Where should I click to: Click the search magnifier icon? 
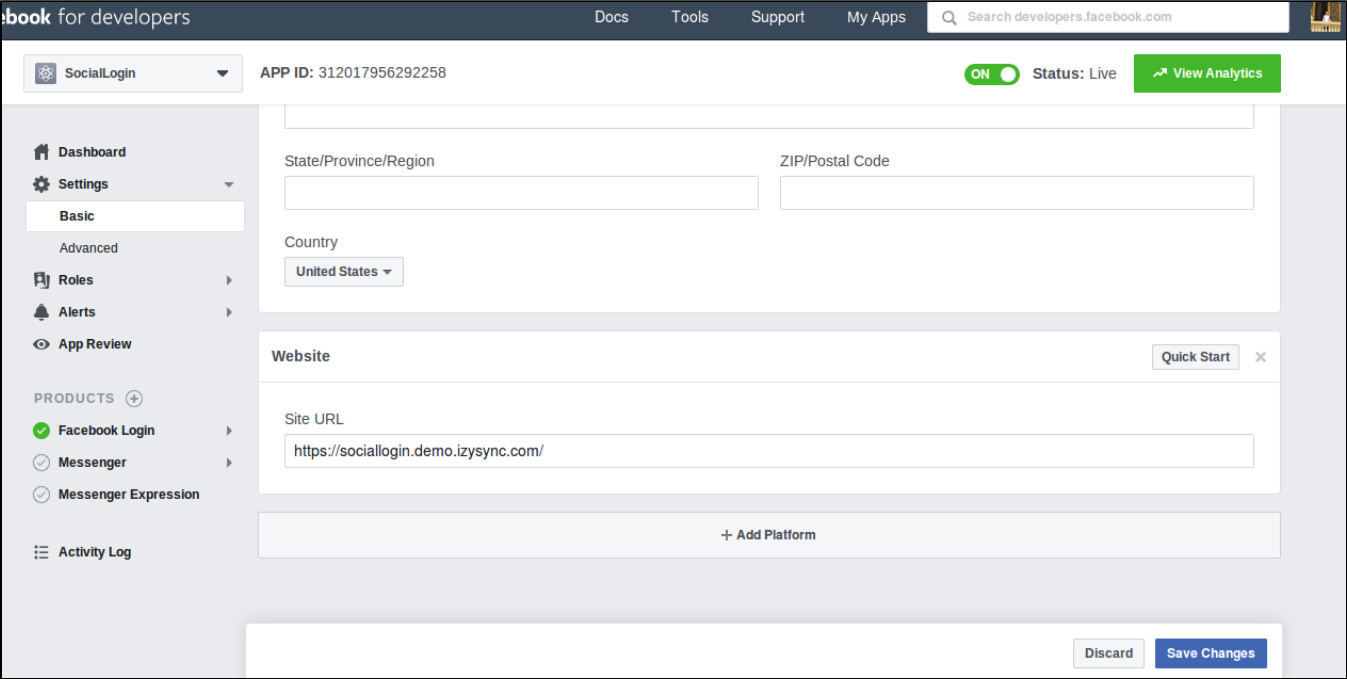point(949,17)
